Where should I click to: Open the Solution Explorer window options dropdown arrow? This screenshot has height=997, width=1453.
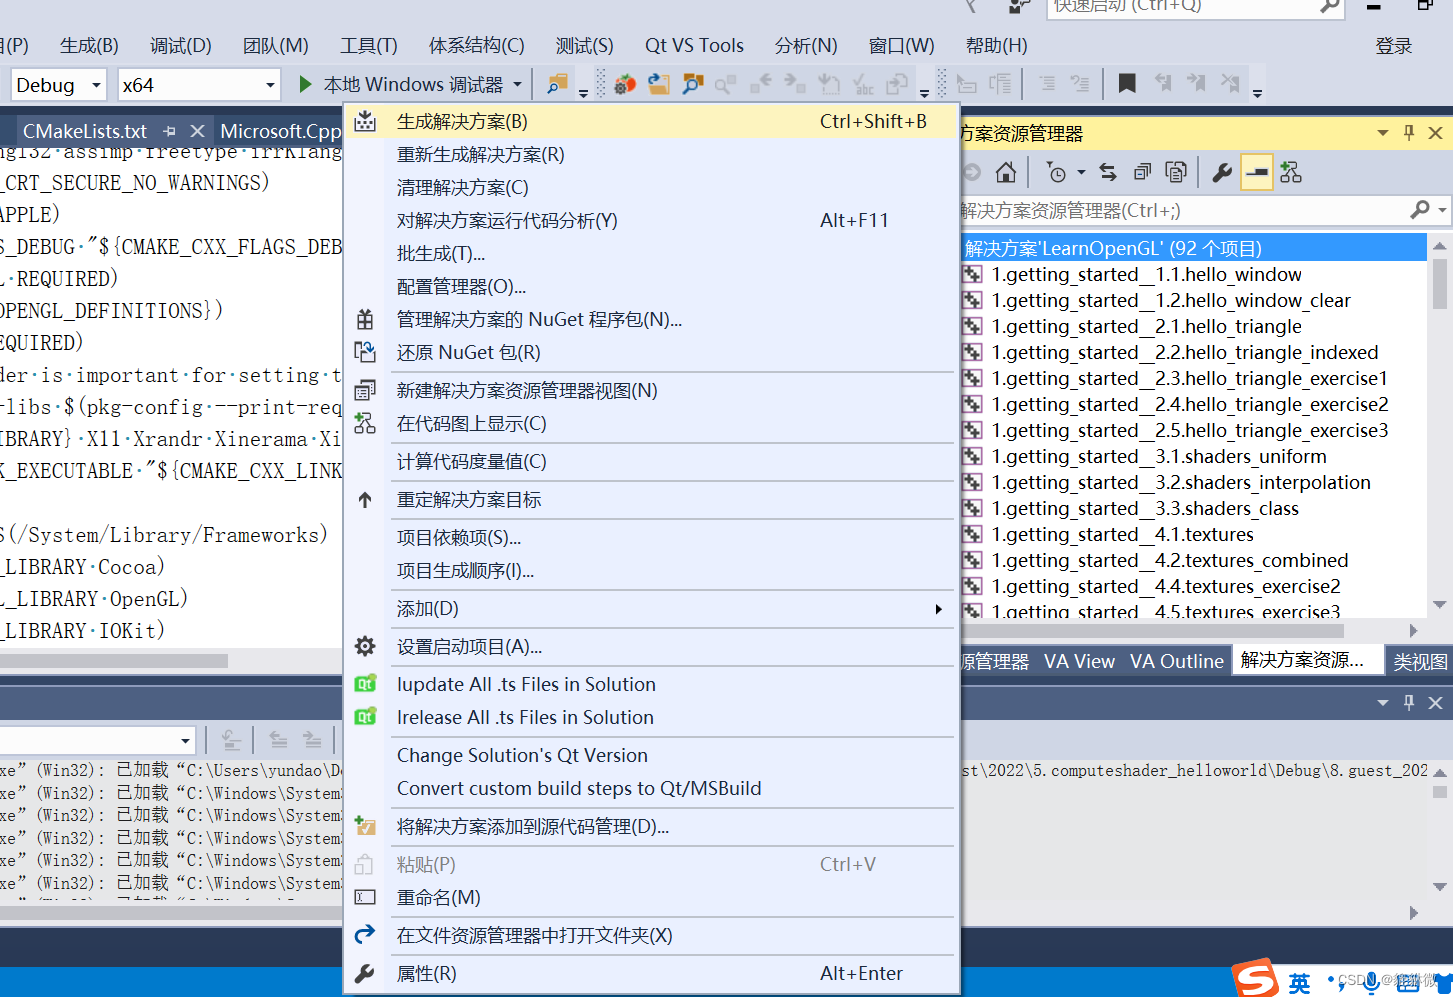tap(1383, 133)
